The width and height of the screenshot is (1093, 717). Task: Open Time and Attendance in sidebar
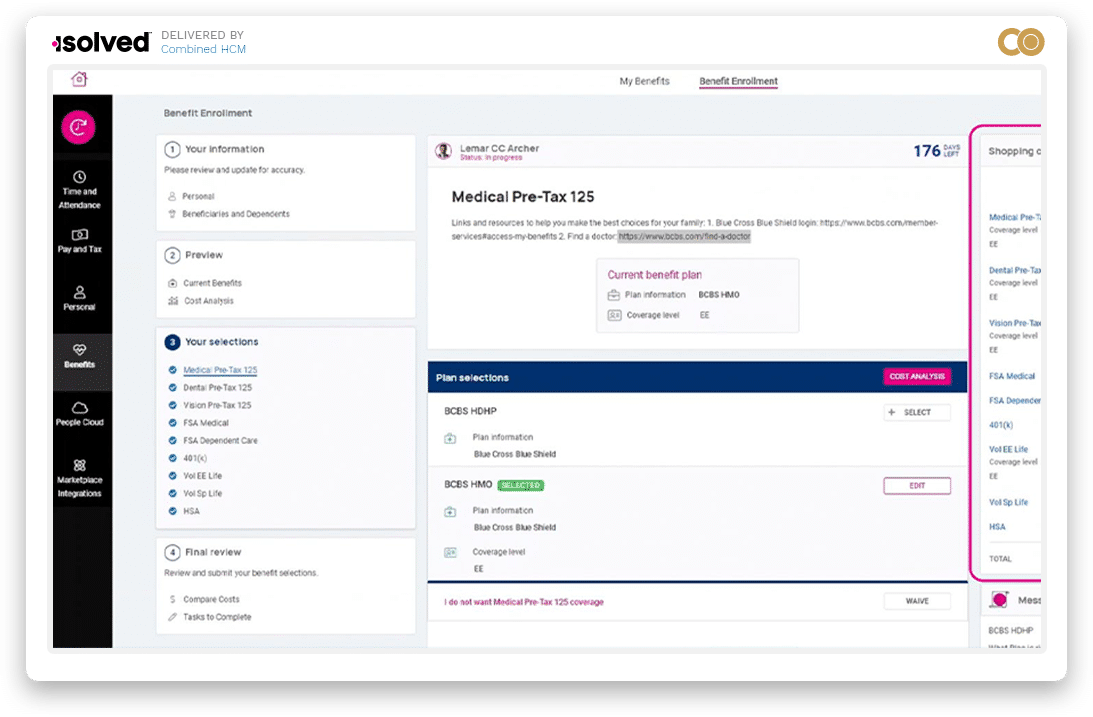(79, 190)
